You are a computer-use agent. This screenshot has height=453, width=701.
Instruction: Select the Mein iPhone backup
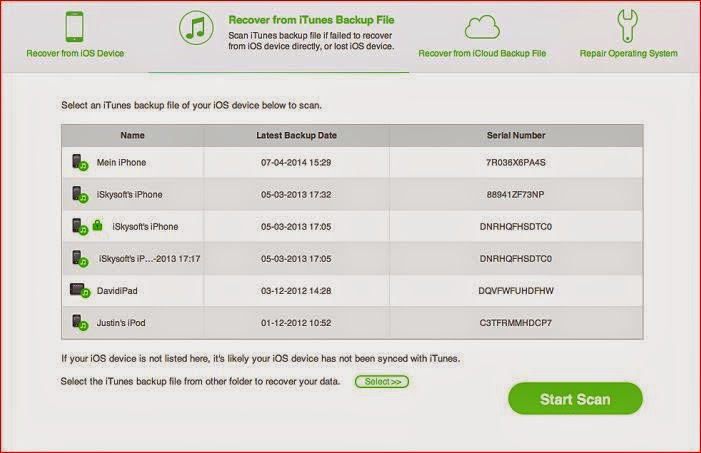coord(352,162)
